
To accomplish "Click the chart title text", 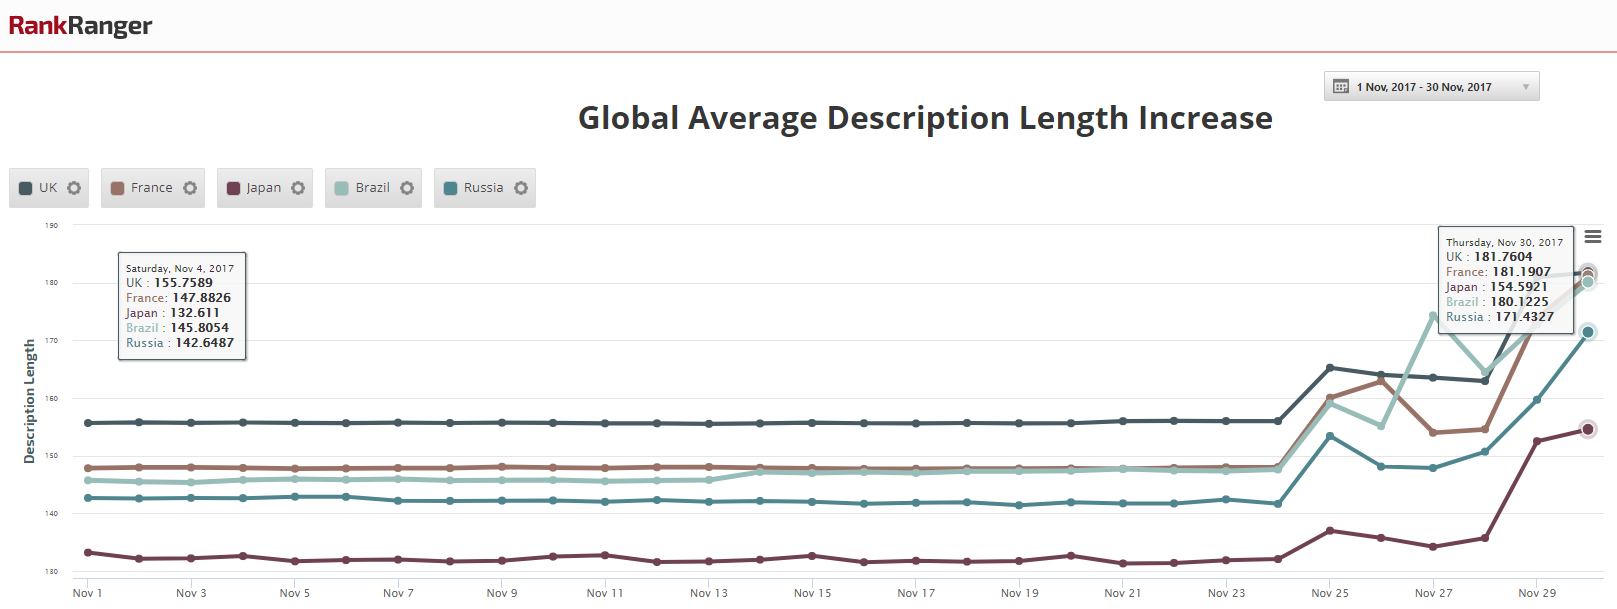I will (x=925, y=118).
